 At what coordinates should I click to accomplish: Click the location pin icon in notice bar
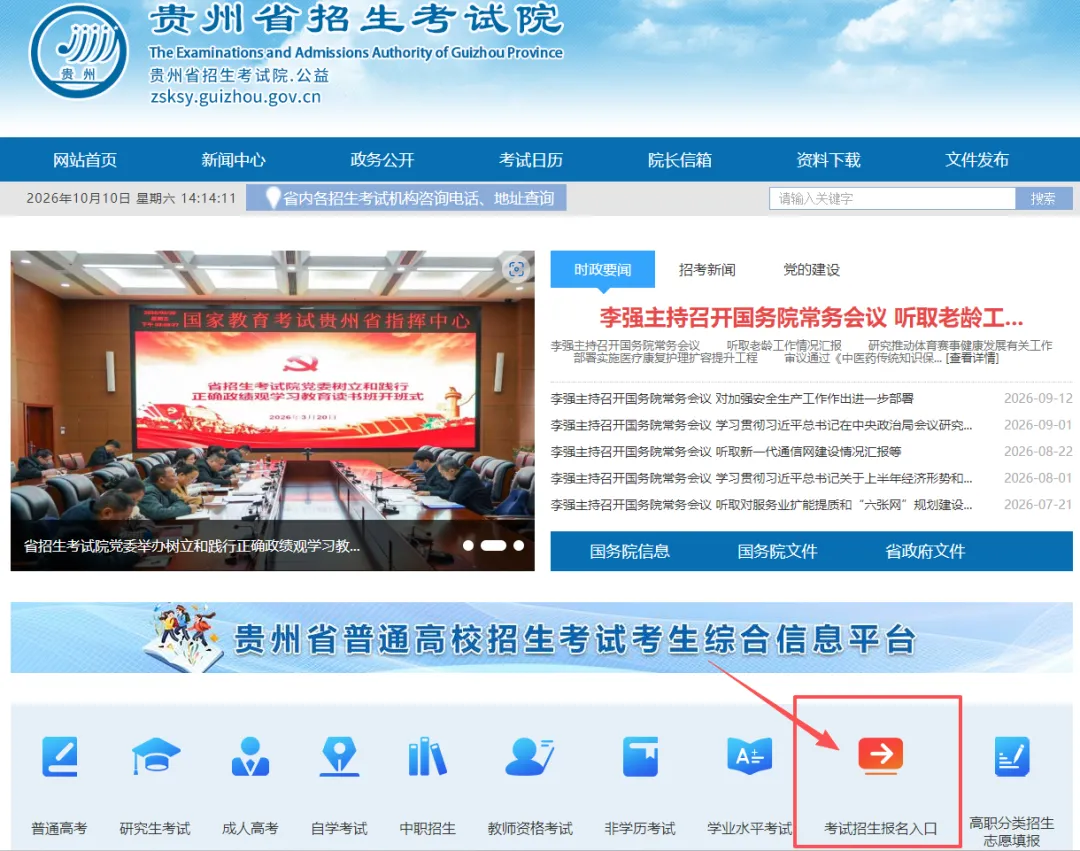(273, 198)
